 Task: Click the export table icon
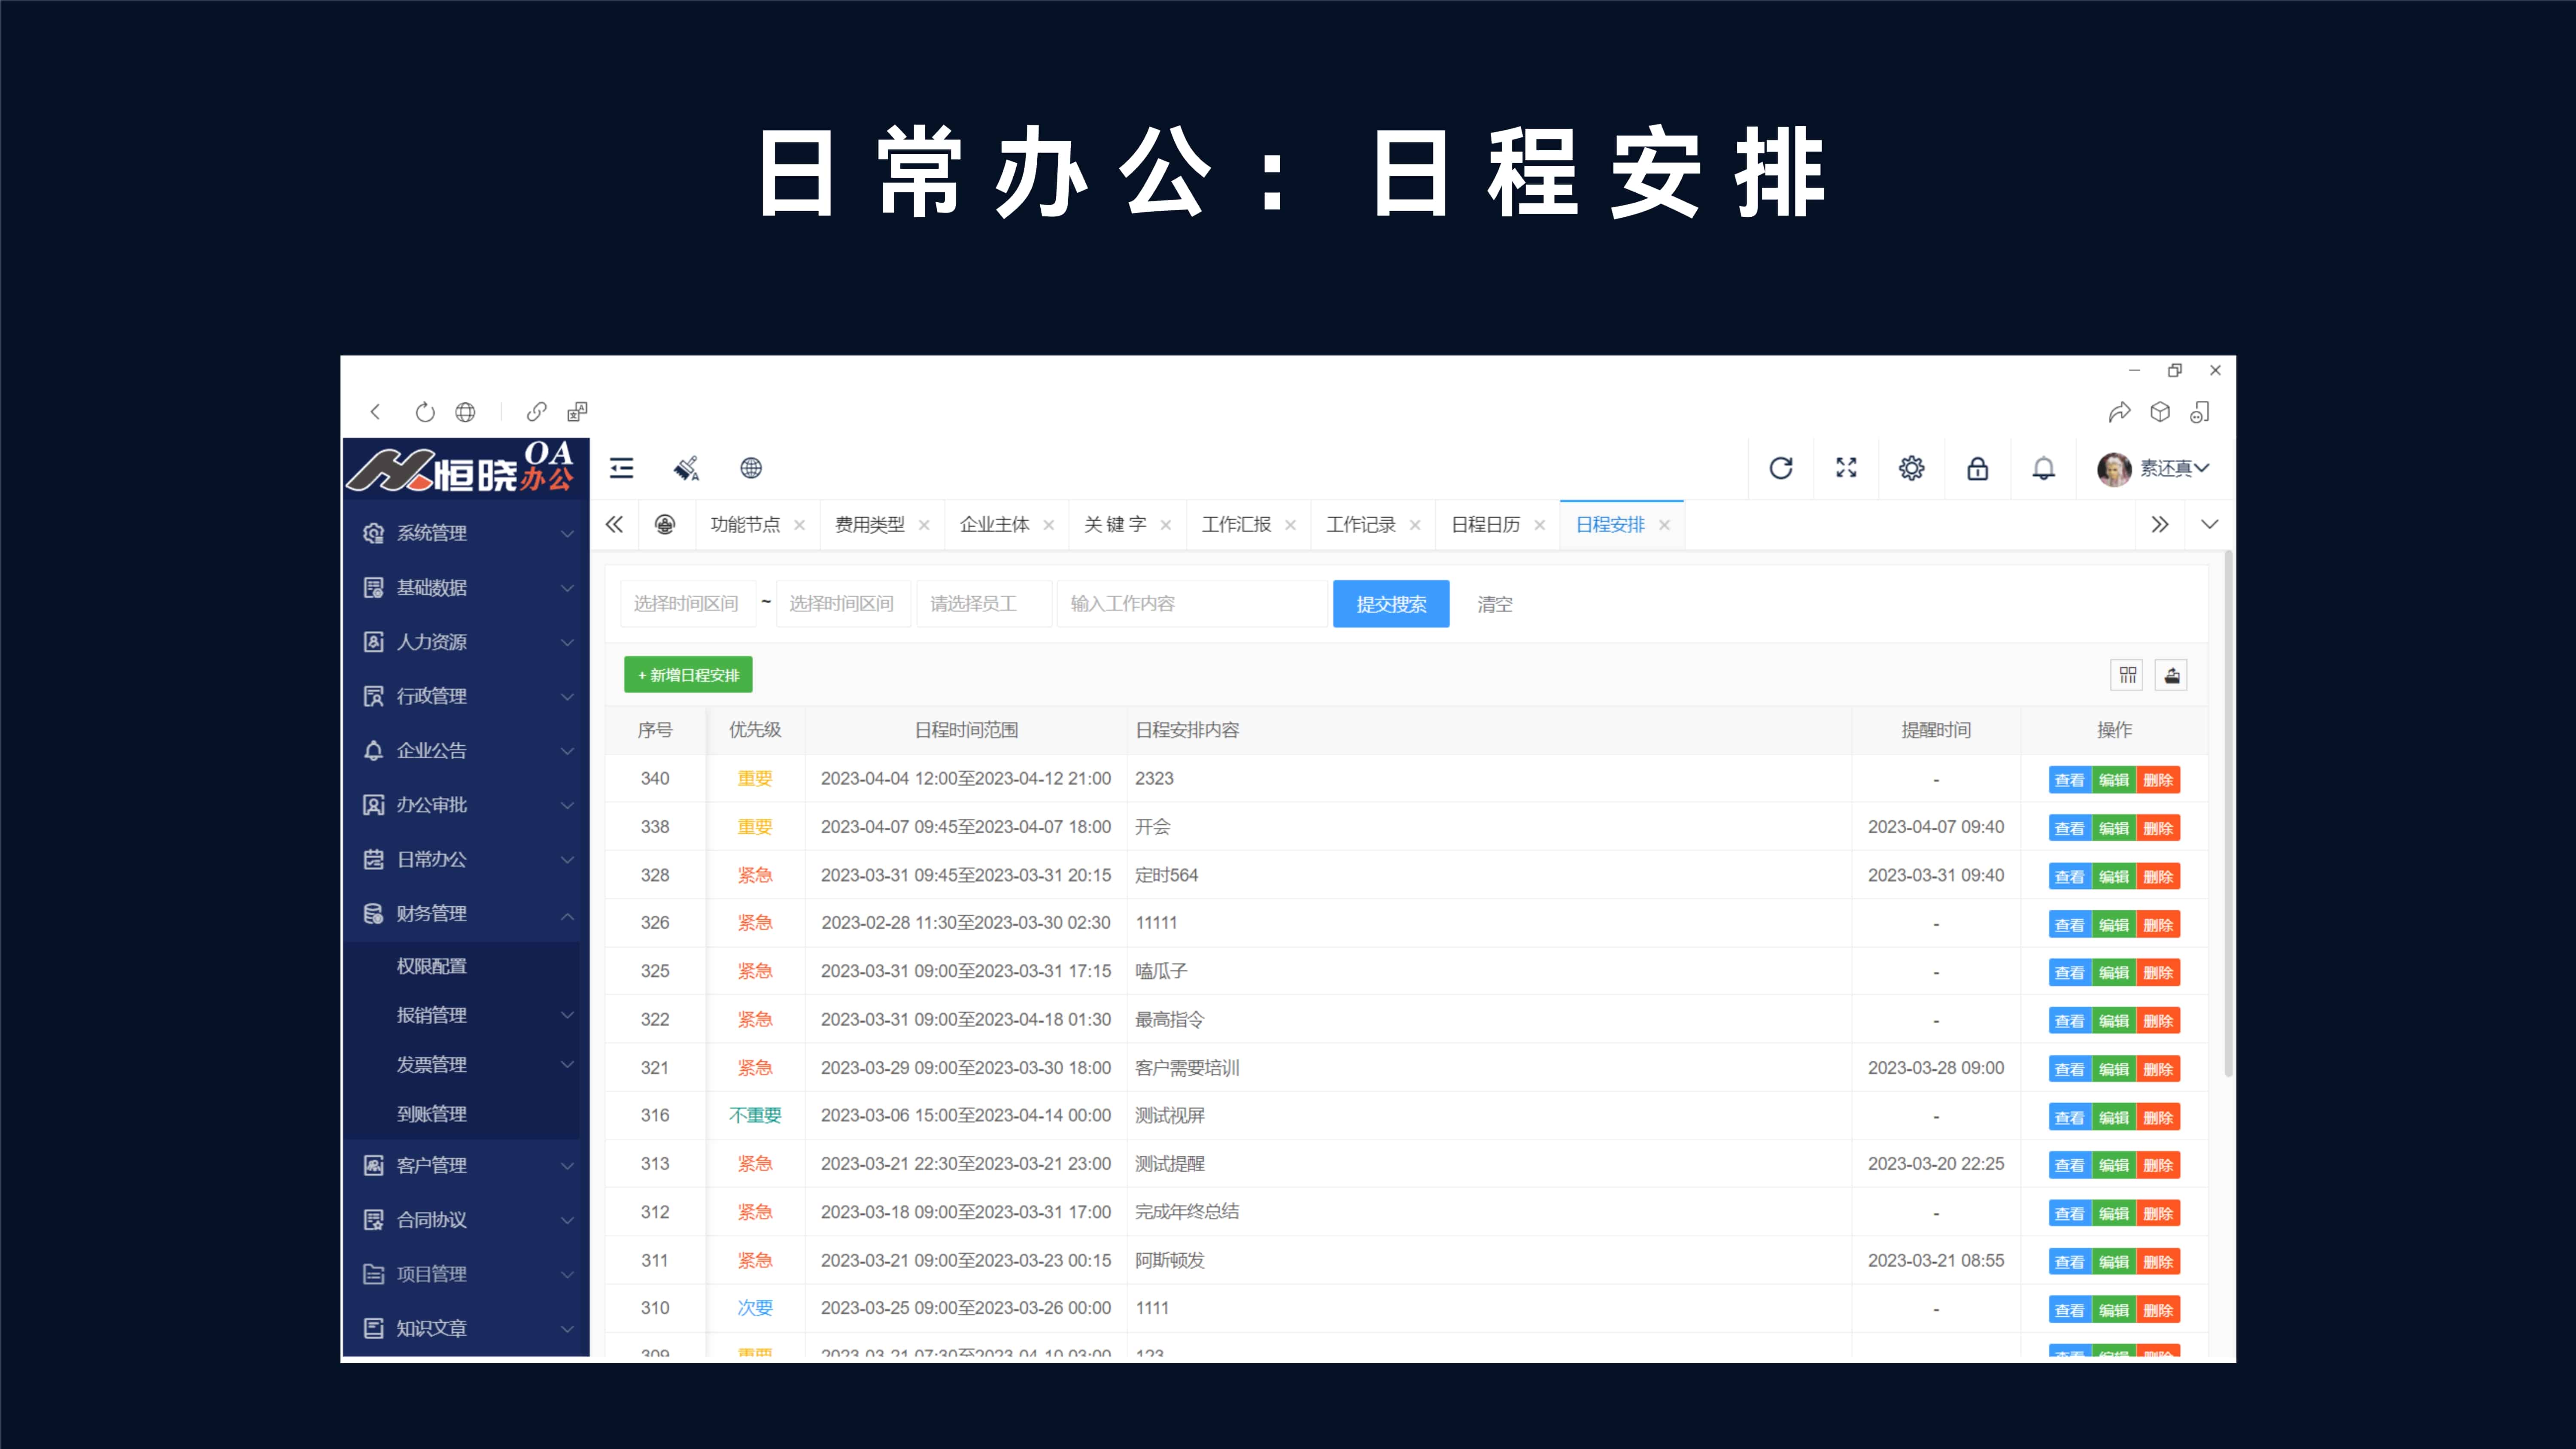point(2171,675)
